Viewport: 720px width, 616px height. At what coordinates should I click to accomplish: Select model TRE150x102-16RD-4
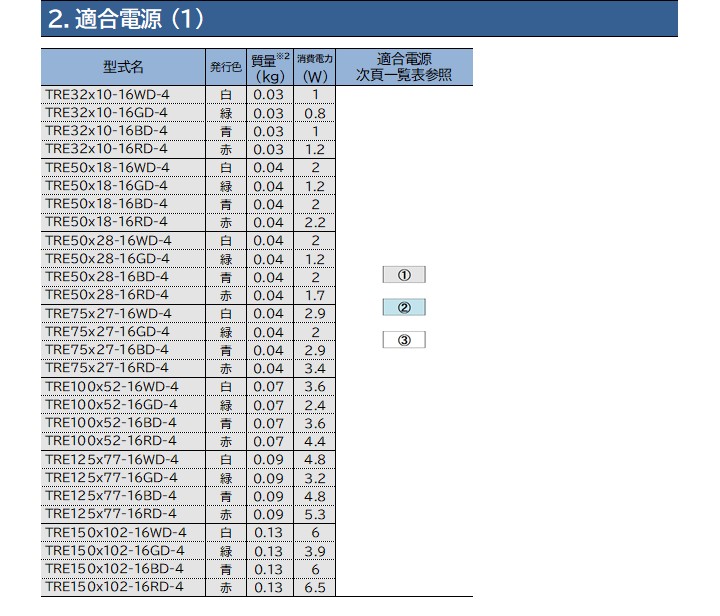pyautogui.click(x=114, y=587)
